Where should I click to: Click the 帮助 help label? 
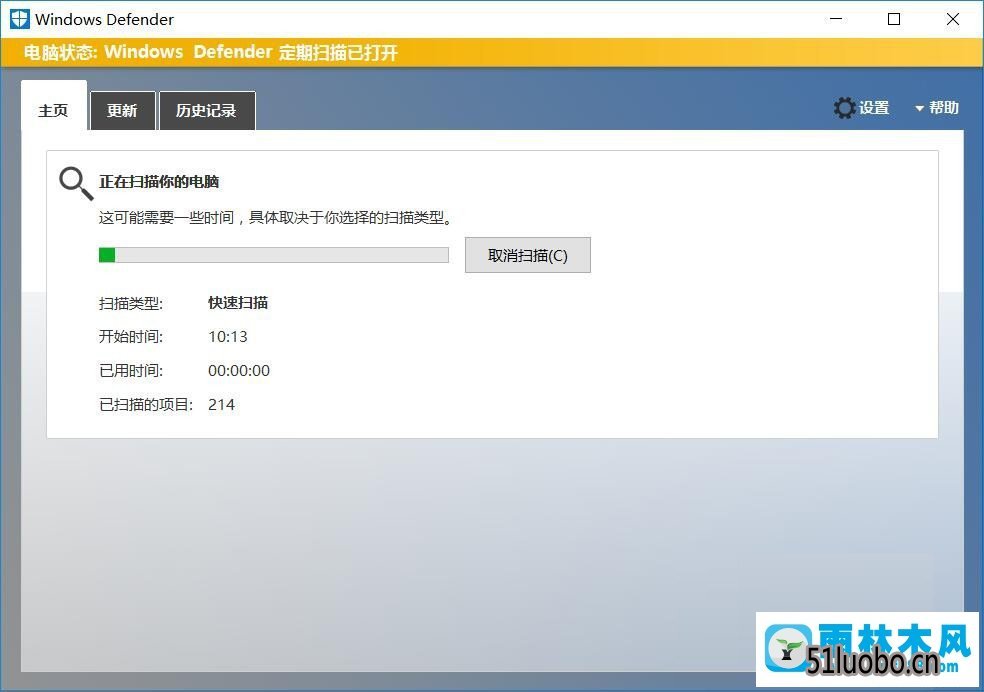(x=944, y=108)
